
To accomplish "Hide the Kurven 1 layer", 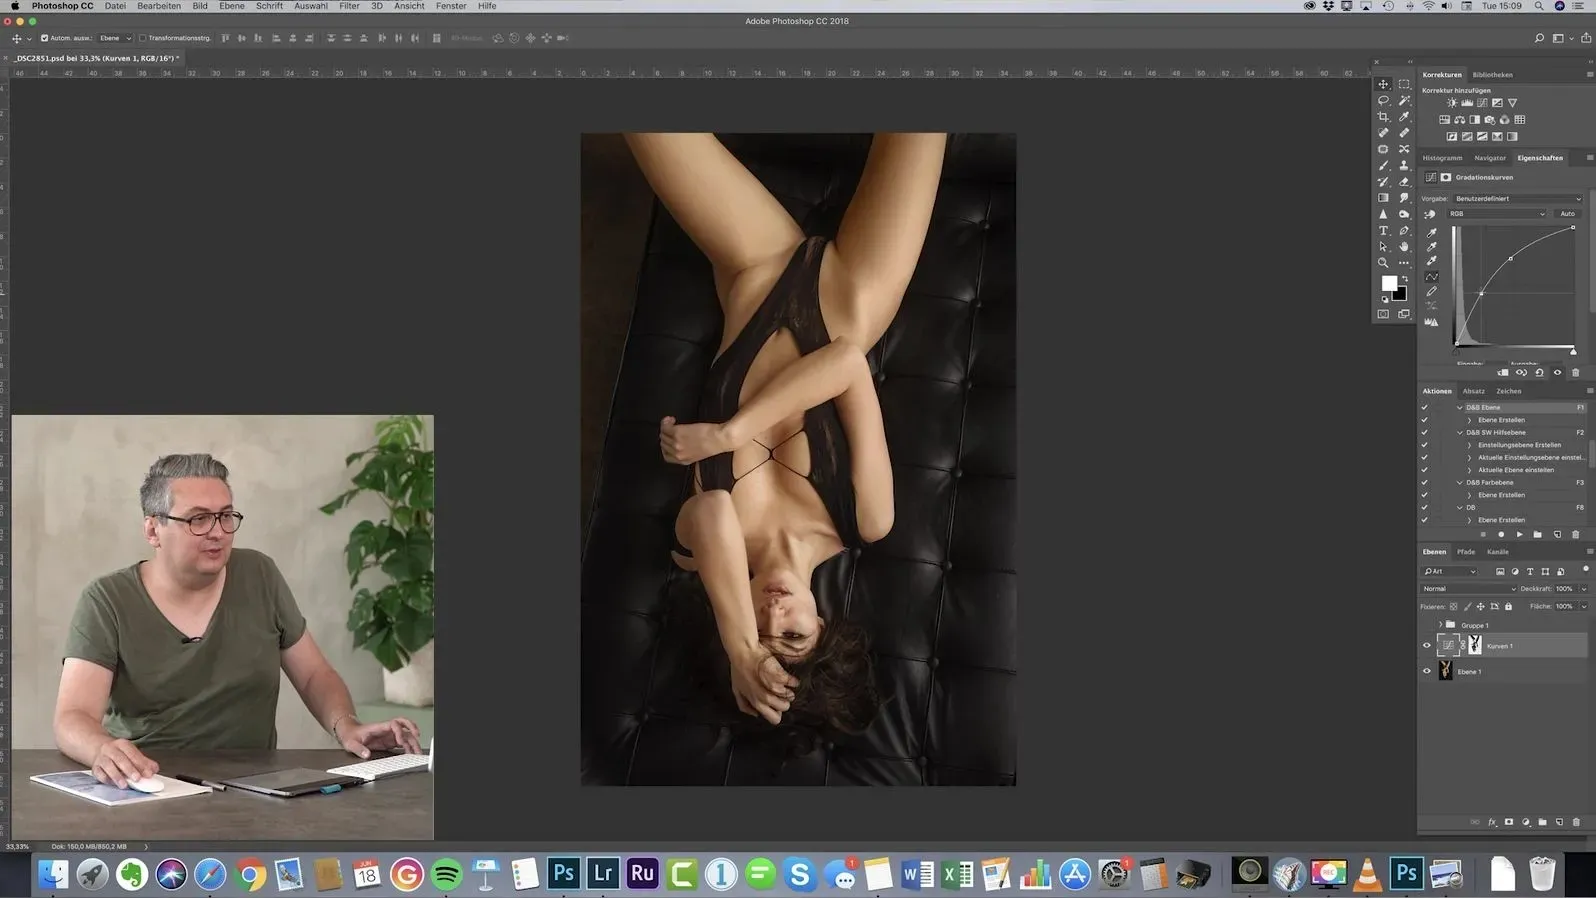I will click(x=1427, y=646).
